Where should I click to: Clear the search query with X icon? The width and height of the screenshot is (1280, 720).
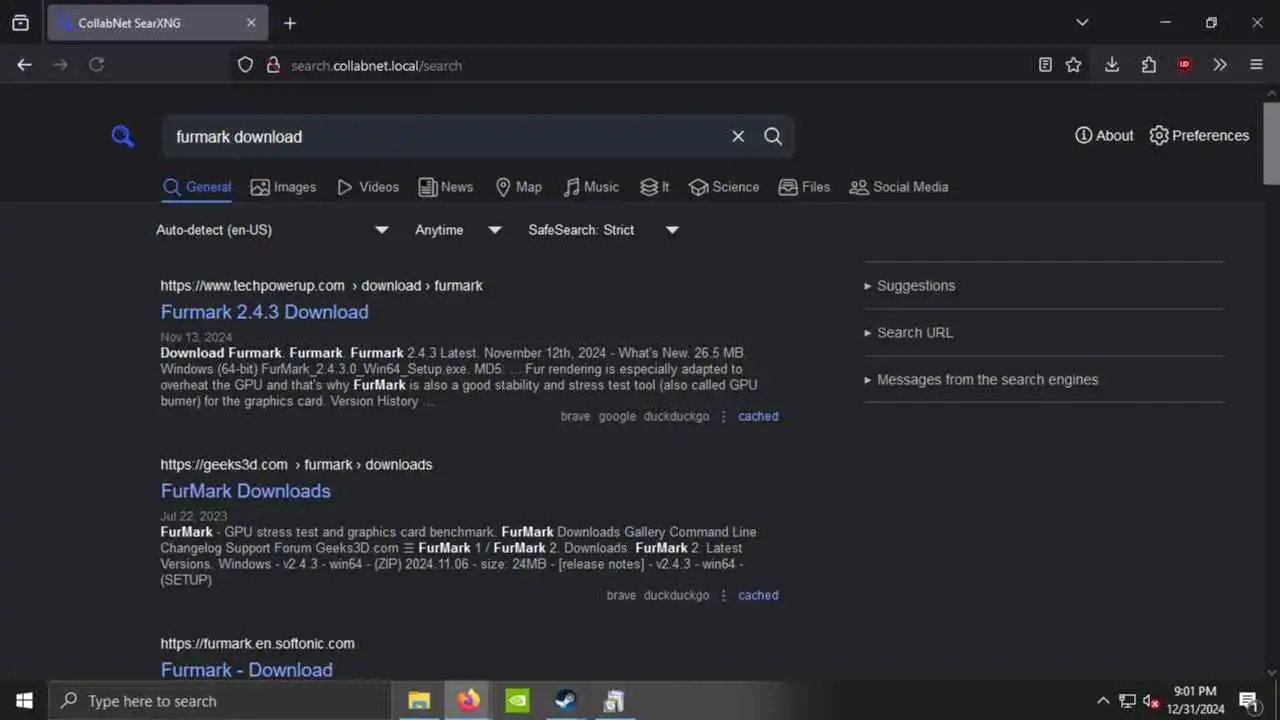pyautogui.click(x=738, y=137)
